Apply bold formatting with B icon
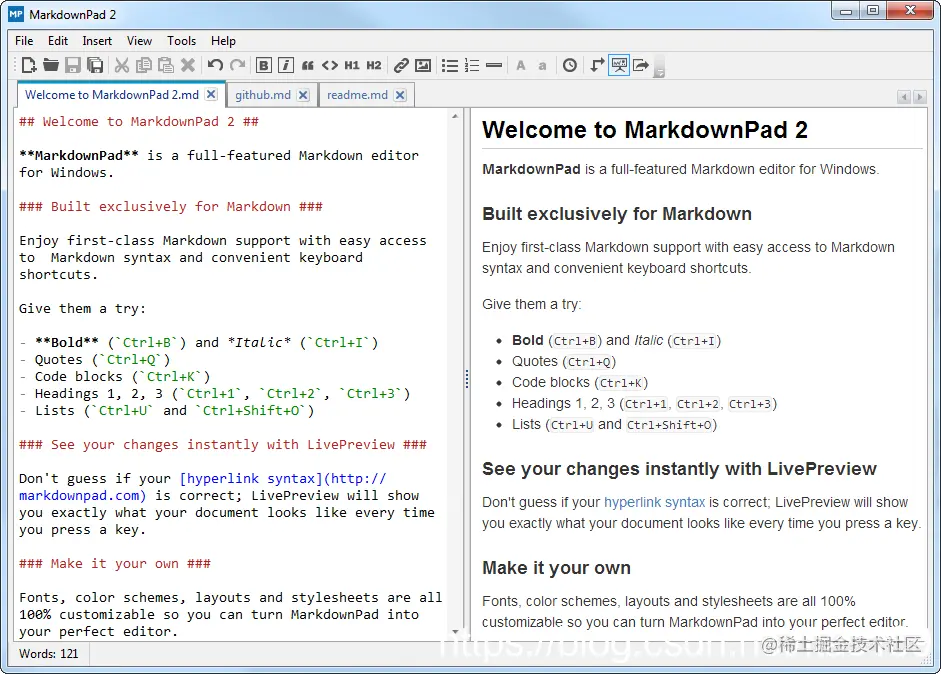Screen dimensions: 941x674 (x=263, y=65)
